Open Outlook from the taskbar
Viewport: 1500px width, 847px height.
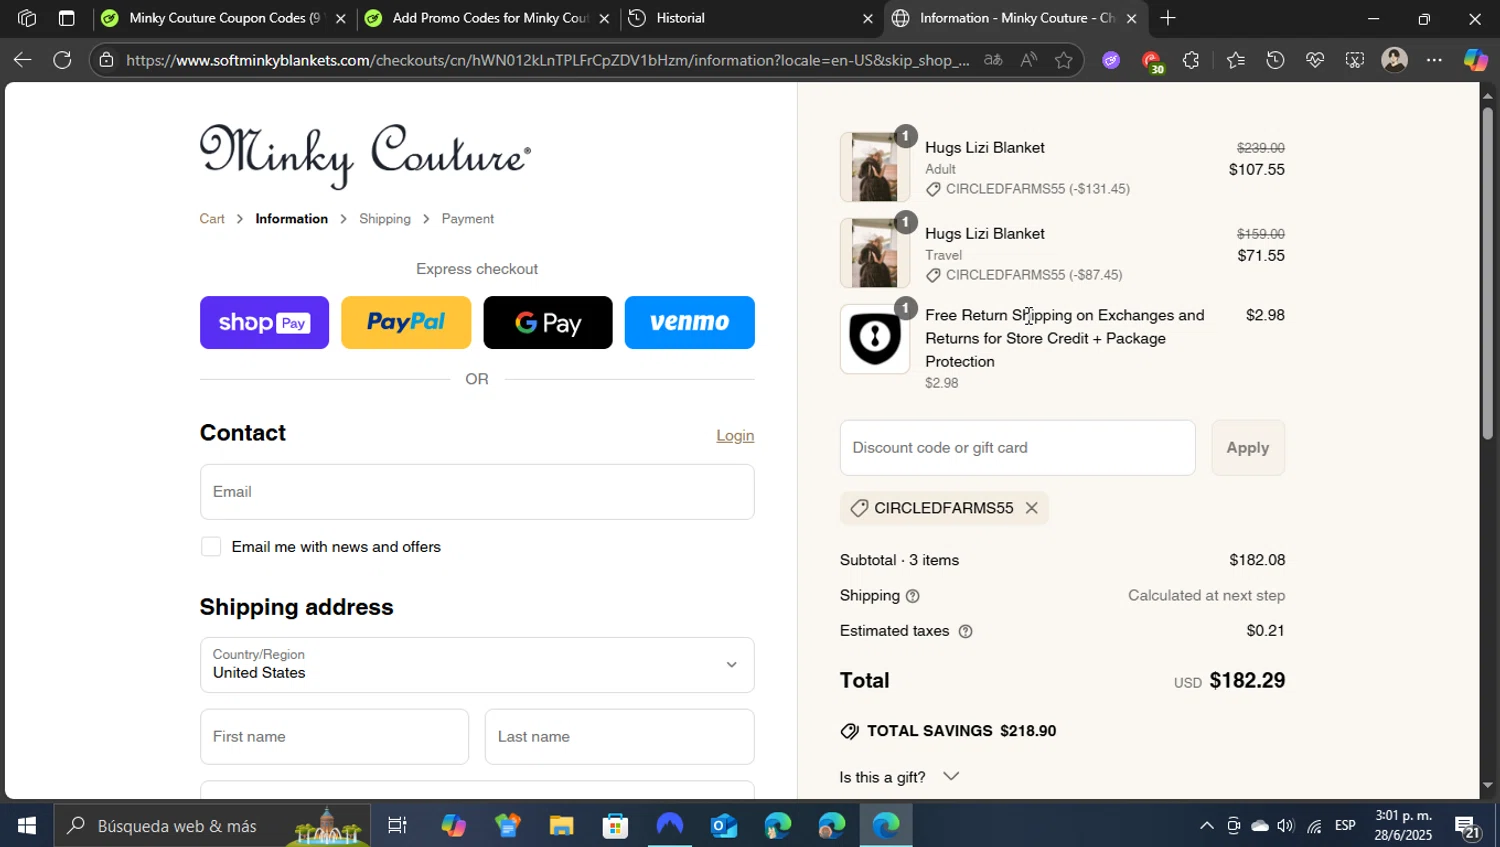click(723, 826)
